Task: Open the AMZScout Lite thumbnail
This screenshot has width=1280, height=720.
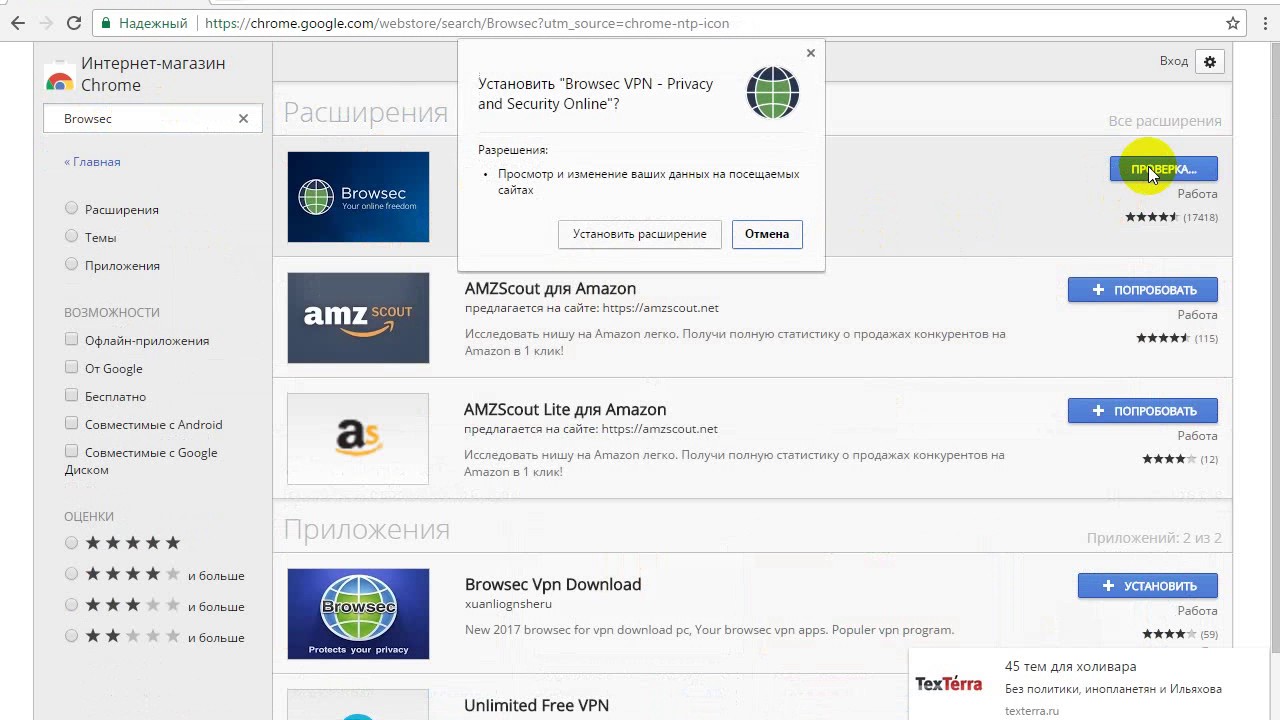Action: [x=358, y=439]
